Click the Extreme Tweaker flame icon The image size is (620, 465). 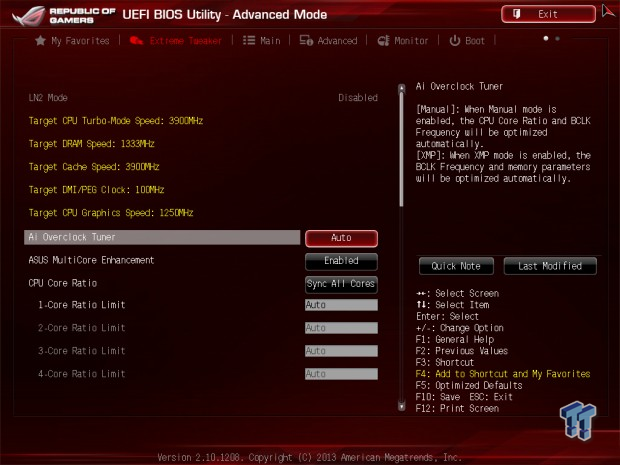point(136,40)
